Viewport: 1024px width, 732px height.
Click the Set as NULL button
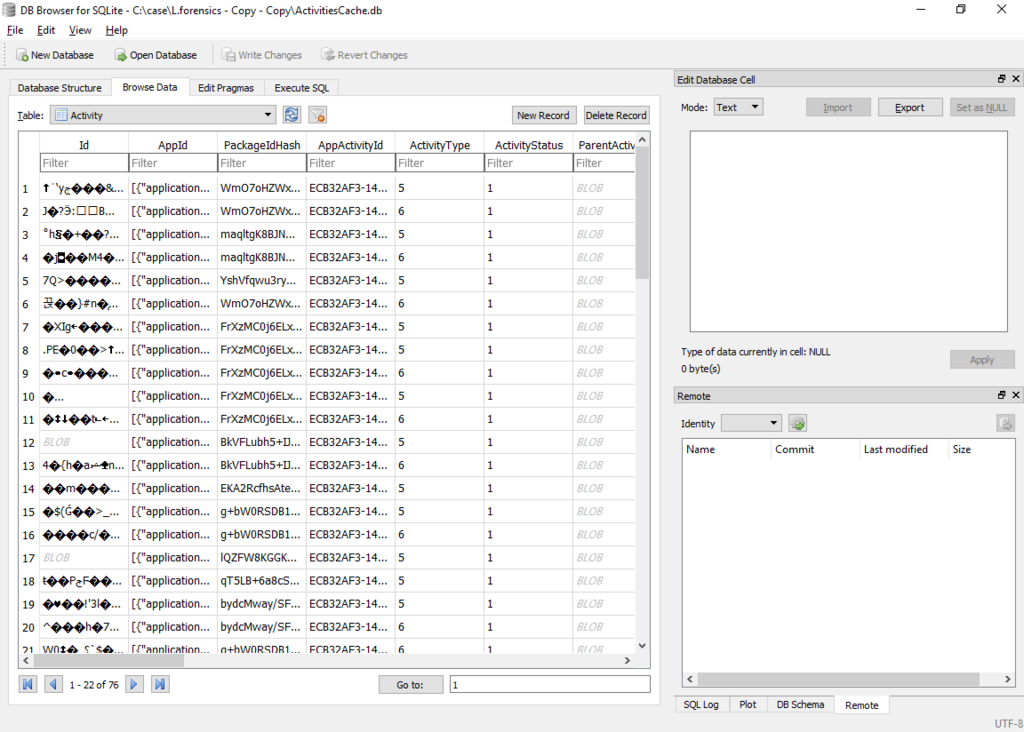click(x=982, y=107)
